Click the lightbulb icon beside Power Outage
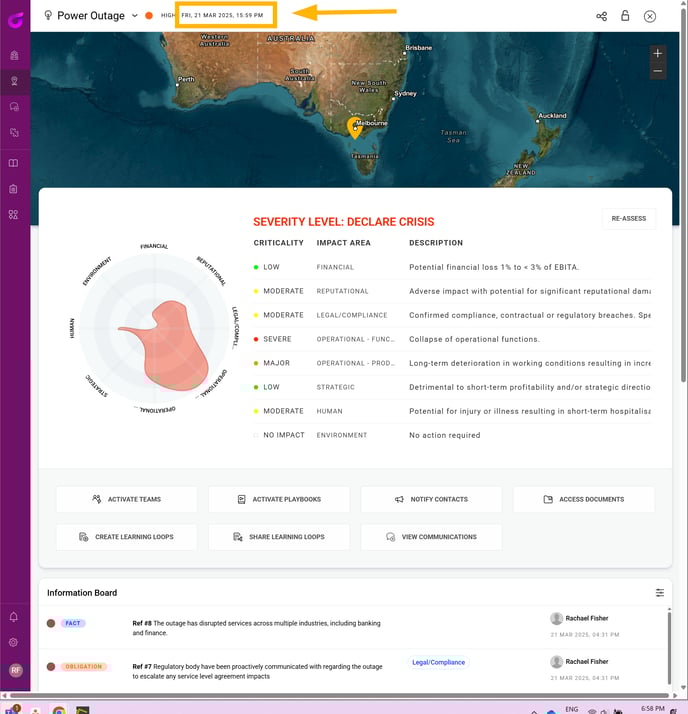688x714 pixels. click(x=48, y=15)
